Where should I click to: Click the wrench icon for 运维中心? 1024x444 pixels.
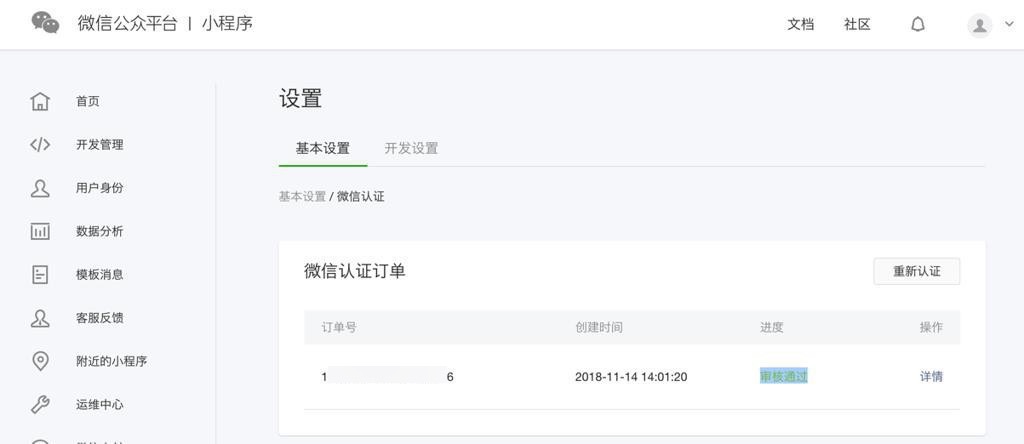(40, 404)
